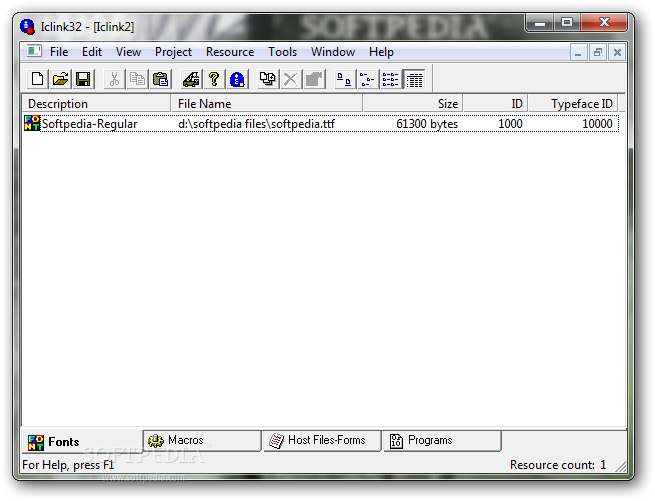The image size is (655, 501).
Task: Close the inner Iclink2 document window
Action: click(x=617, y=53)
